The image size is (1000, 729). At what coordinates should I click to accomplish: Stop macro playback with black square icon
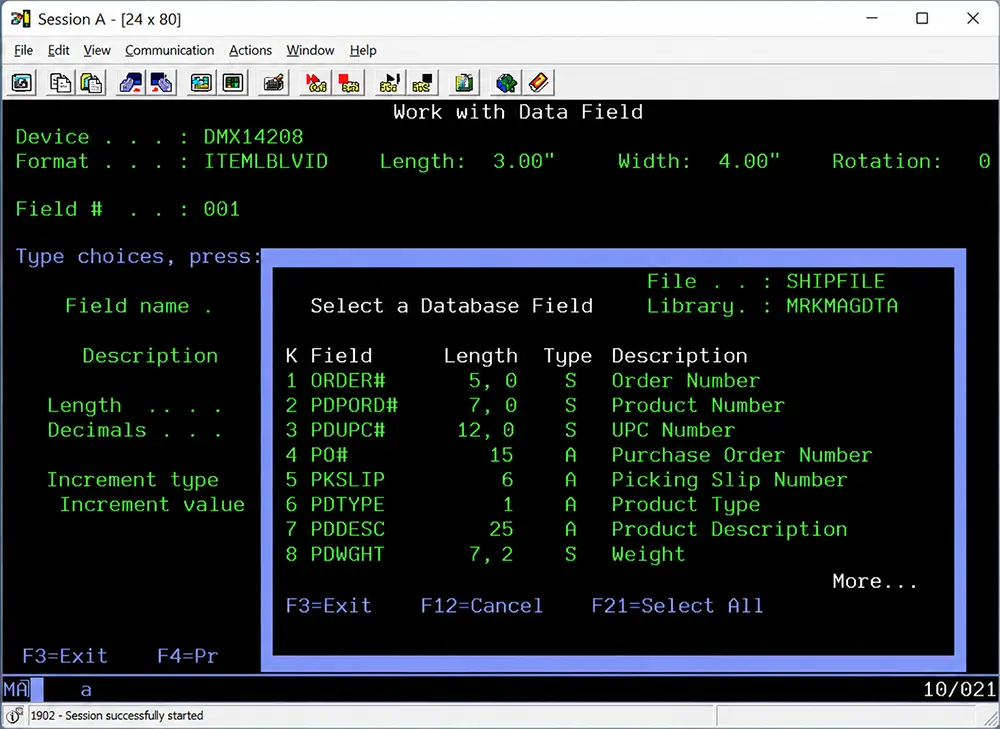[422, 83]
